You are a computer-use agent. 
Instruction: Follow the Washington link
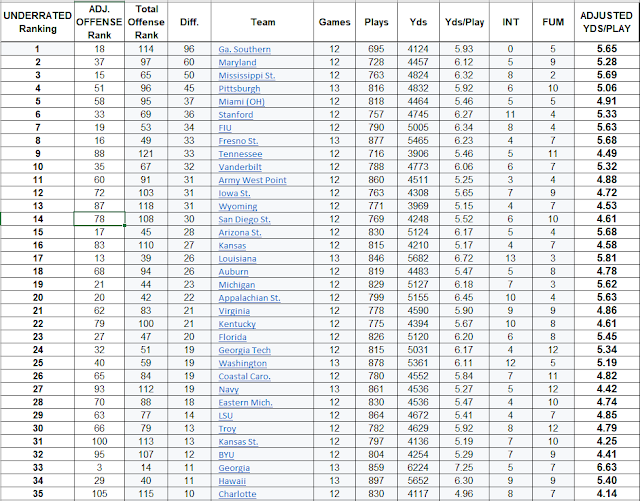coord(242,363)
